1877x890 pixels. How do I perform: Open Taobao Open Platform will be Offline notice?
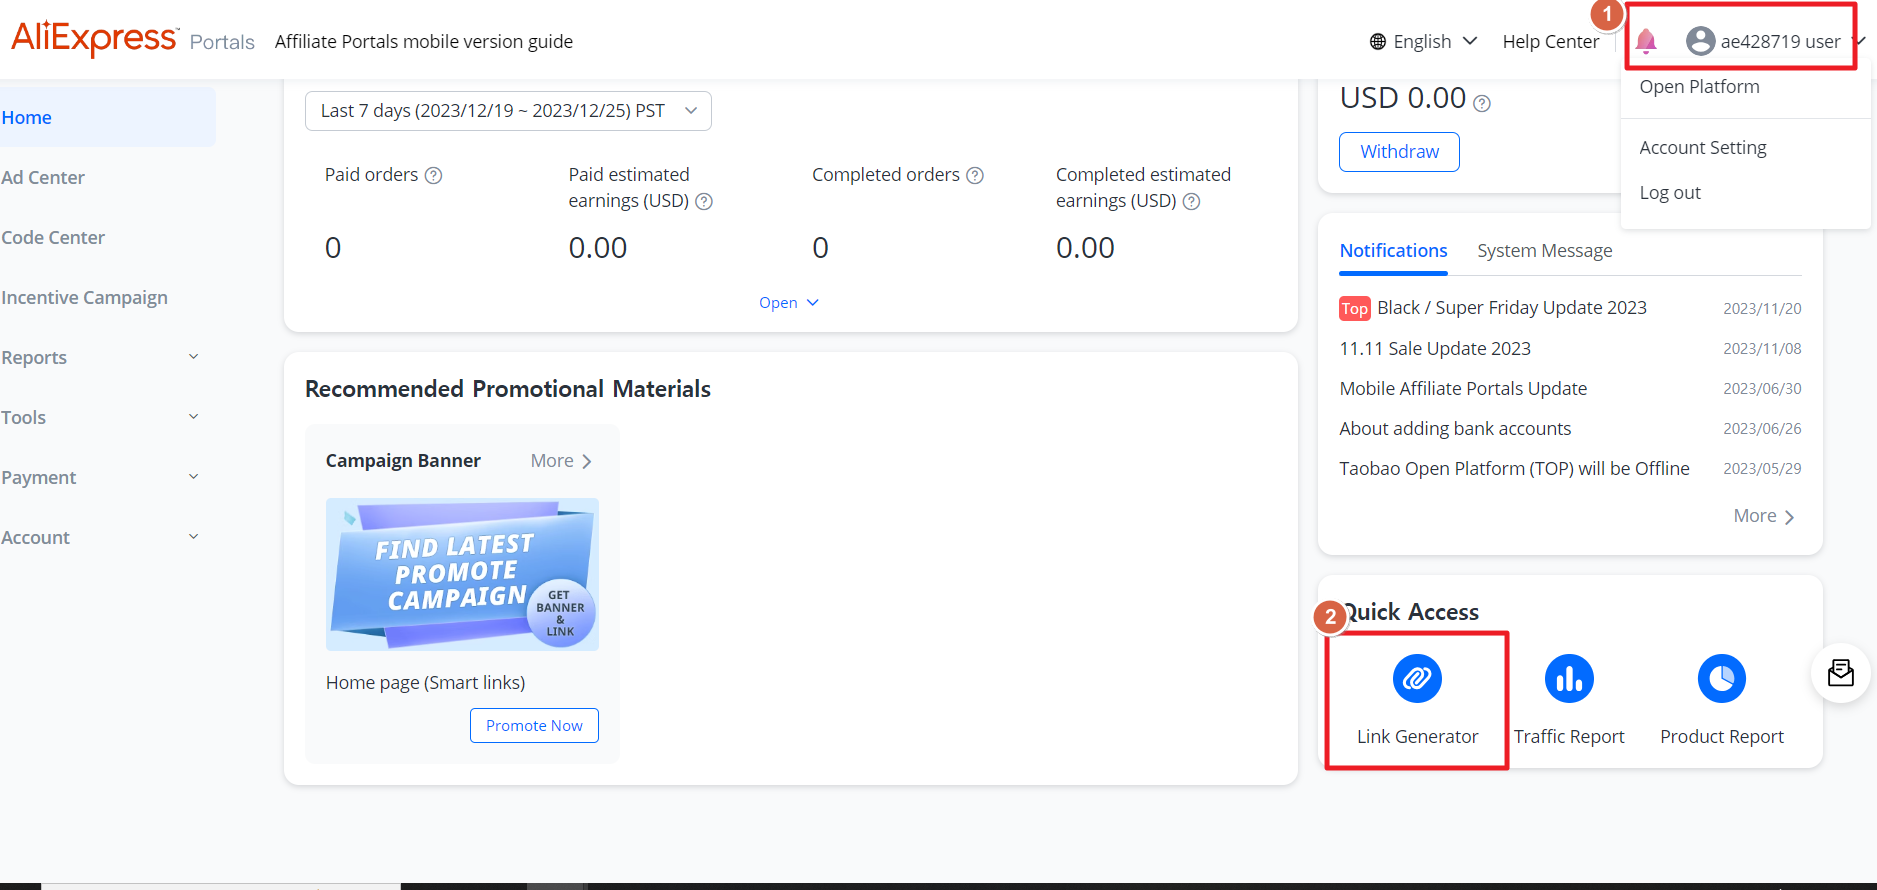coord(1514,469)
